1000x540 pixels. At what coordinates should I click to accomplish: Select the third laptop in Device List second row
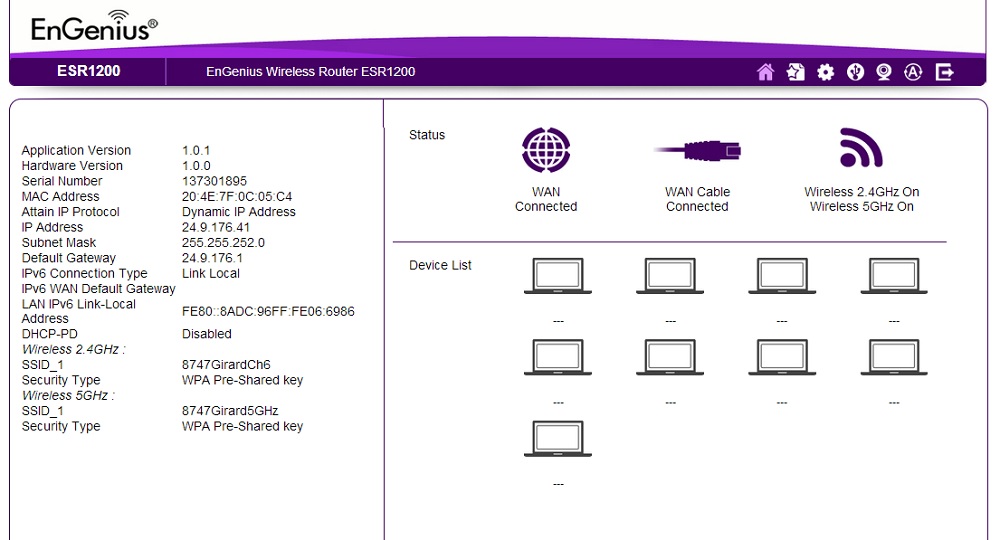coord(782,357)
